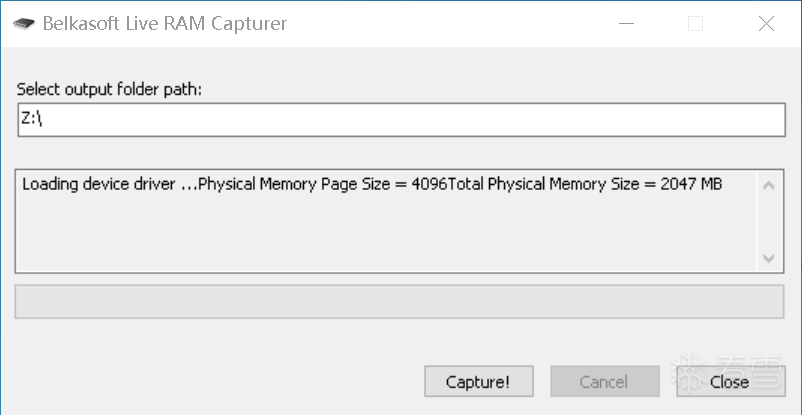This screenshot has height=415, width=802.
Task: Click the grayed-out maximize window icon
Action: [695, 24]
